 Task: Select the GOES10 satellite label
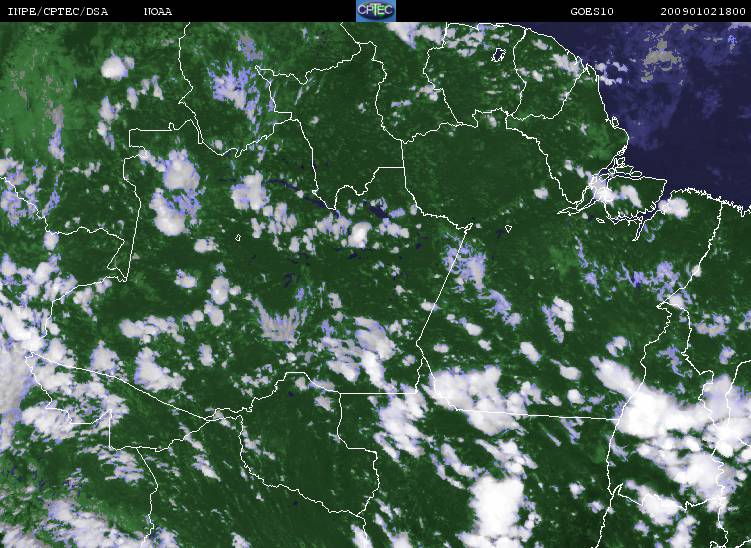tap(592, 11)
